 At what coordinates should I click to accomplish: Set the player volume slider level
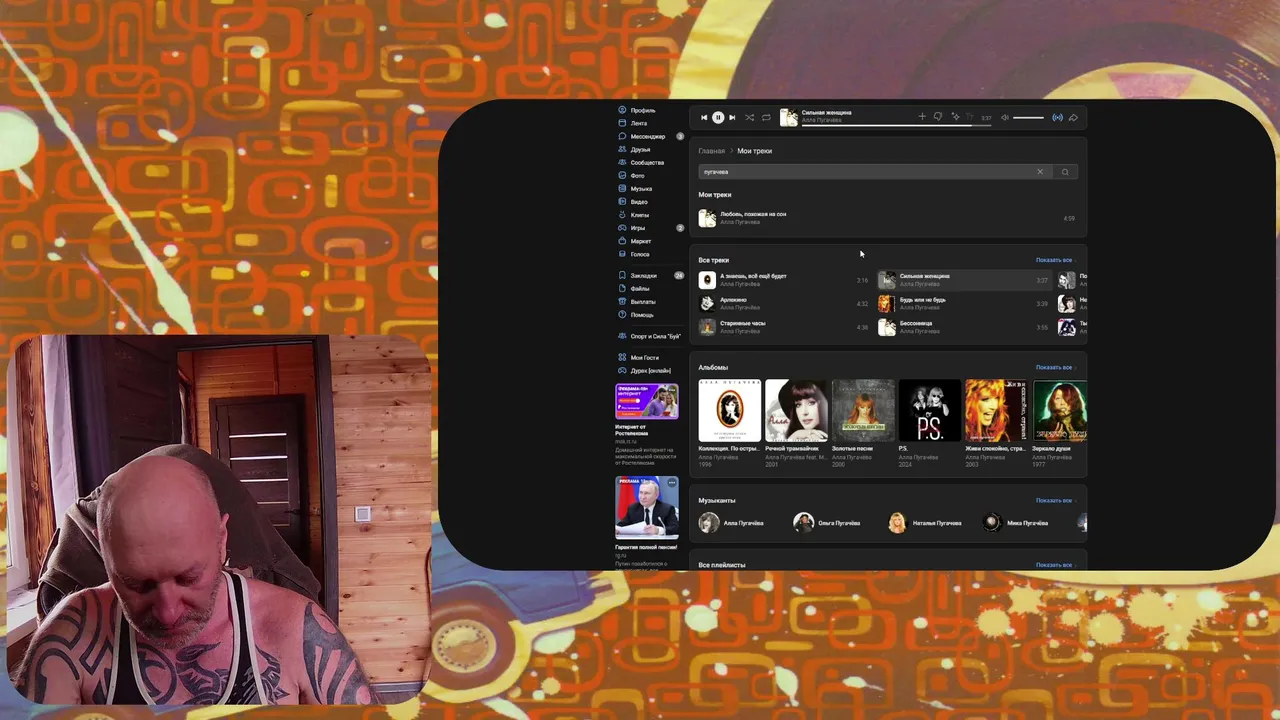click(1028, 118)
